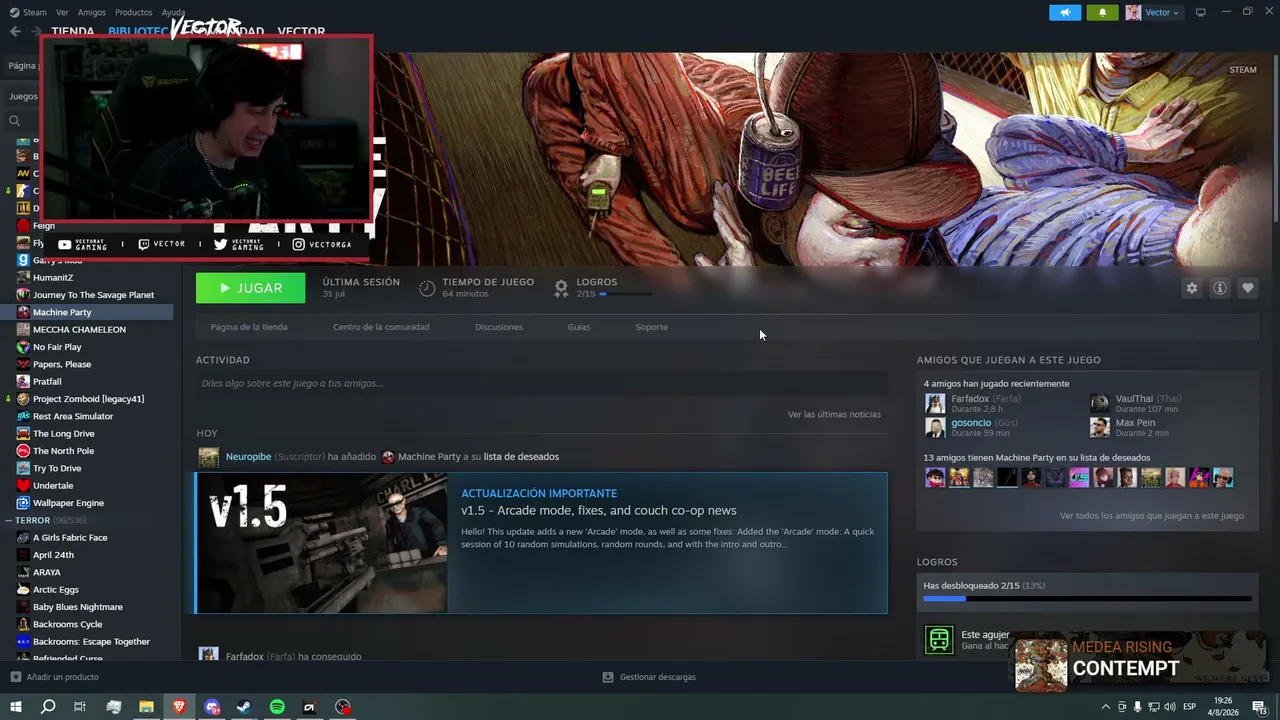Open VaulThai friend avatar
The width and height of the screenshot is (1280, 720).
[1100, 403]
